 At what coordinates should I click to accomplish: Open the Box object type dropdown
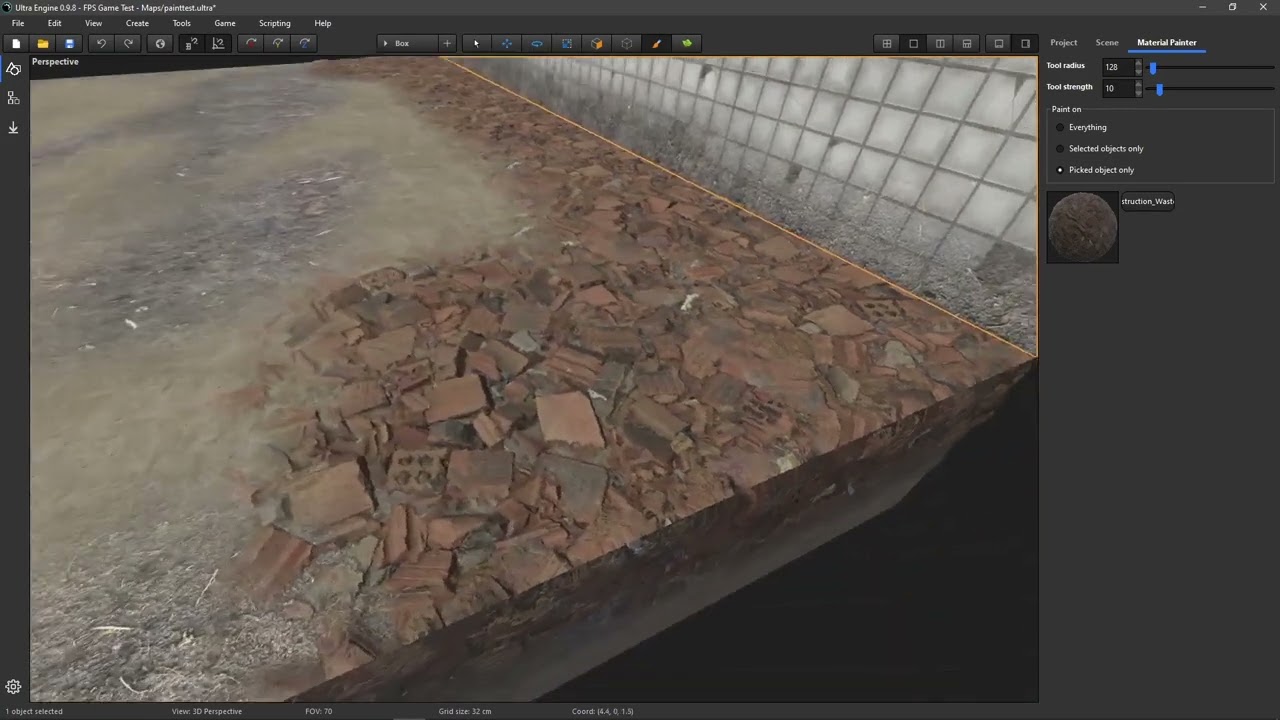coord(408,43)
